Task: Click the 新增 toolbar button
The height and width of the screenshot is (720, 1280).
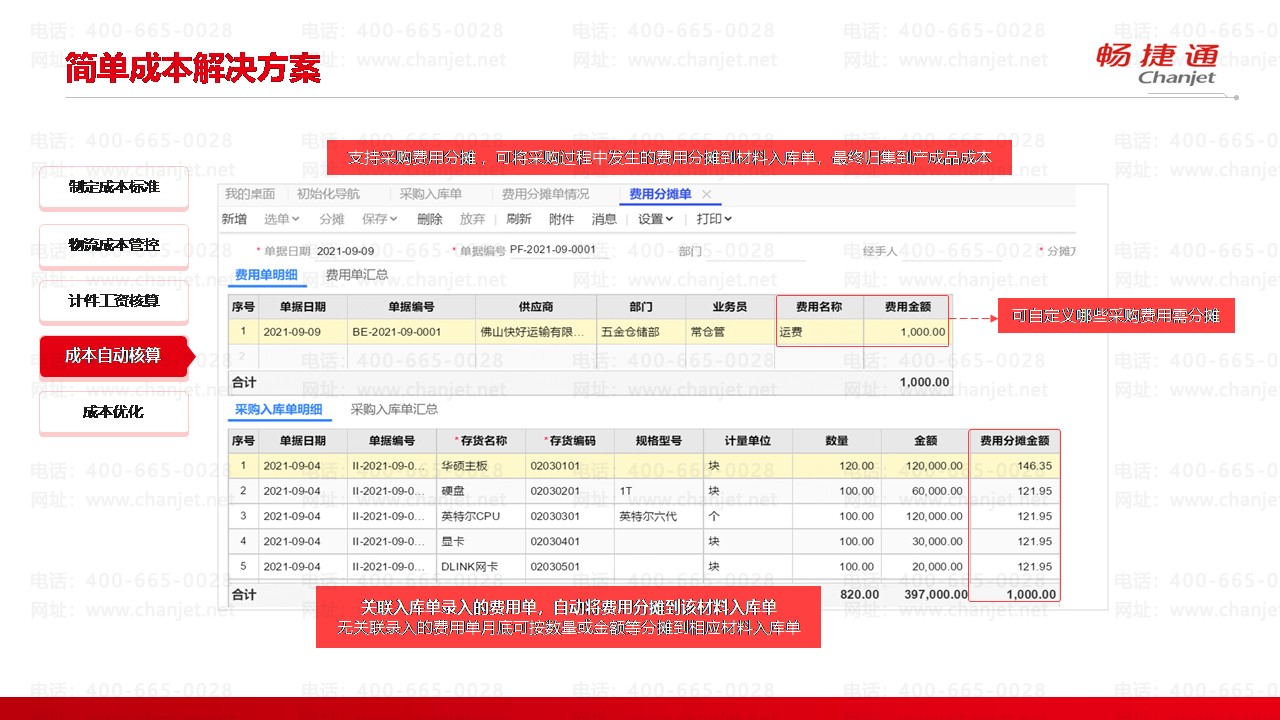Action: tap(234, 219)
